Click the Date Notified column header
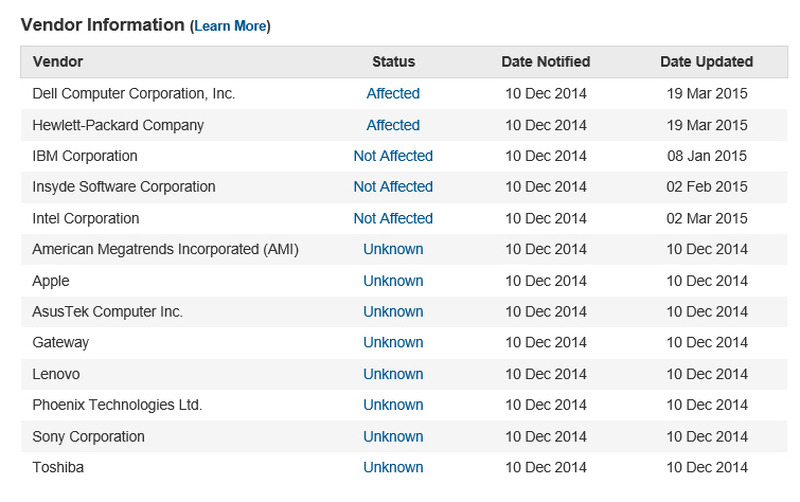800x502 pixels. pyautogui.click(x=545, y=62)
